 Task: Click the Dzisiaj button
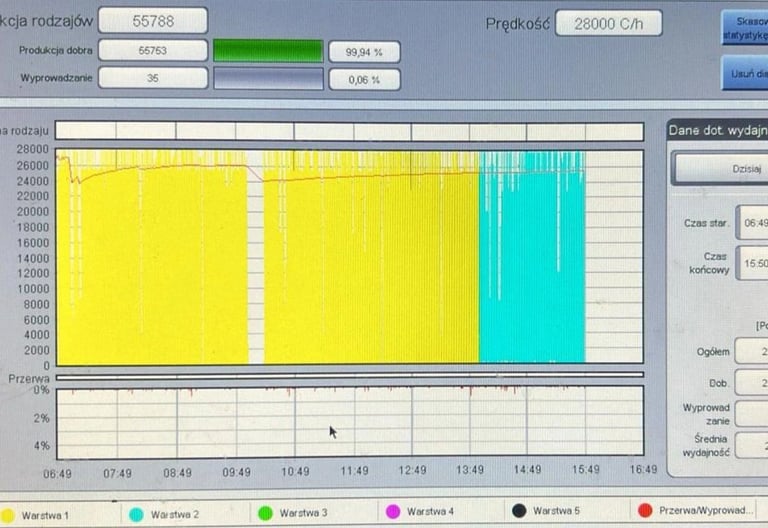[722, 168]
